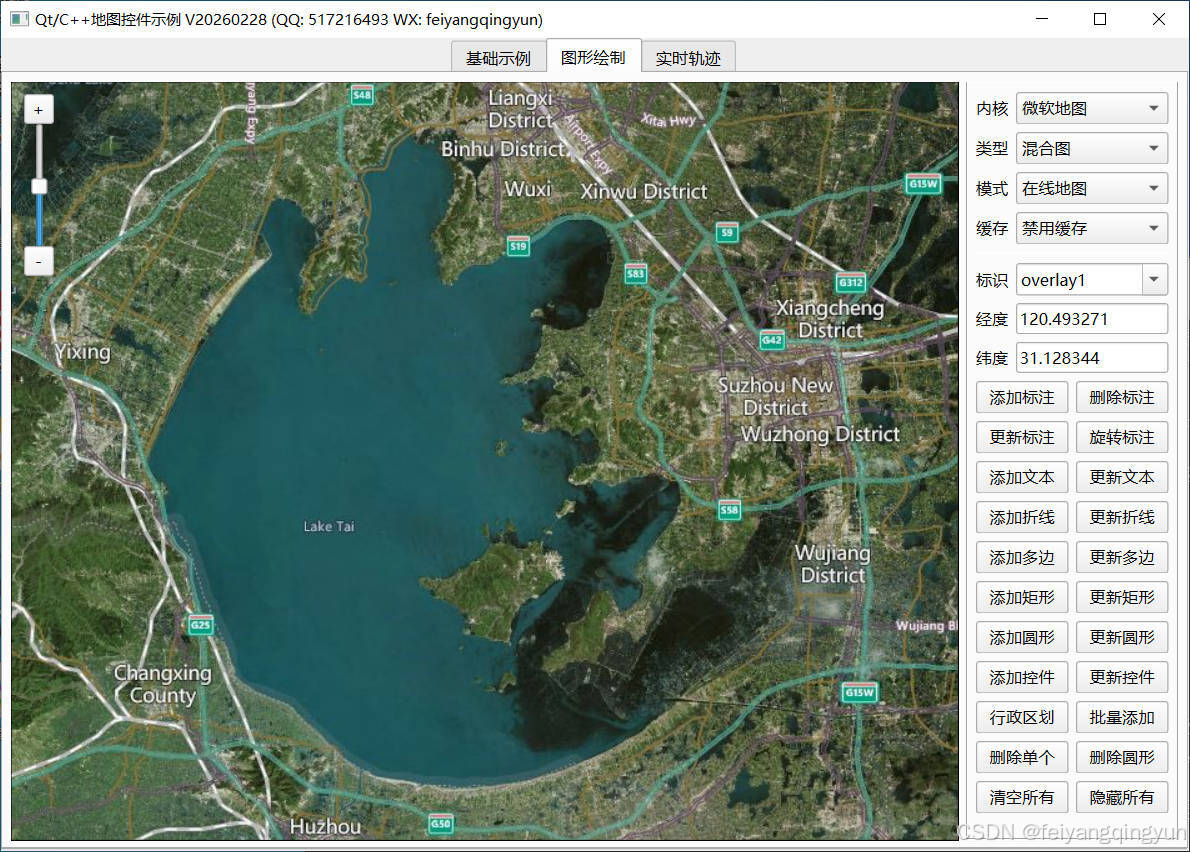Click the 经度 input field 120.493271
Image resolution: width=1190 pixels, height=852 pixels.
[1091, 319]
